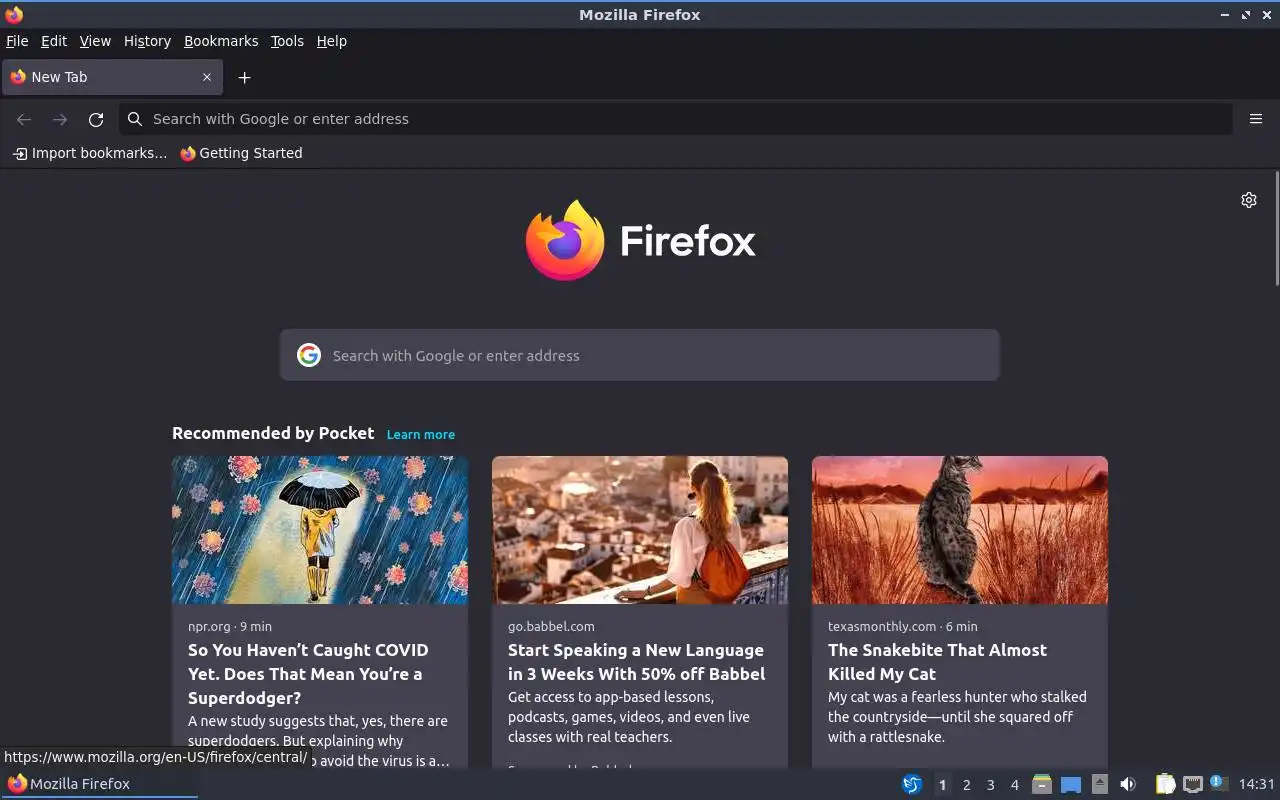Click the page vertical scrollbar thumb
Screen dimensions: 1280x800
1276,228
